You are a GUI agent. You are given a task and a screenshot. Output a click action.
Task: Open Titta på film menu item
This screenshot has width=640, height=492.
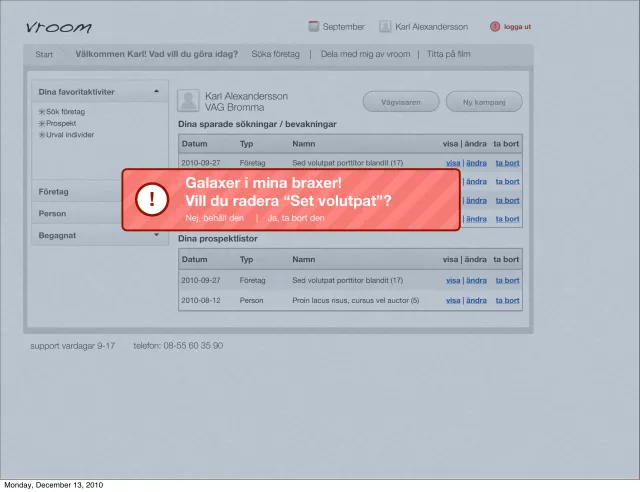[x=449, y=54]
